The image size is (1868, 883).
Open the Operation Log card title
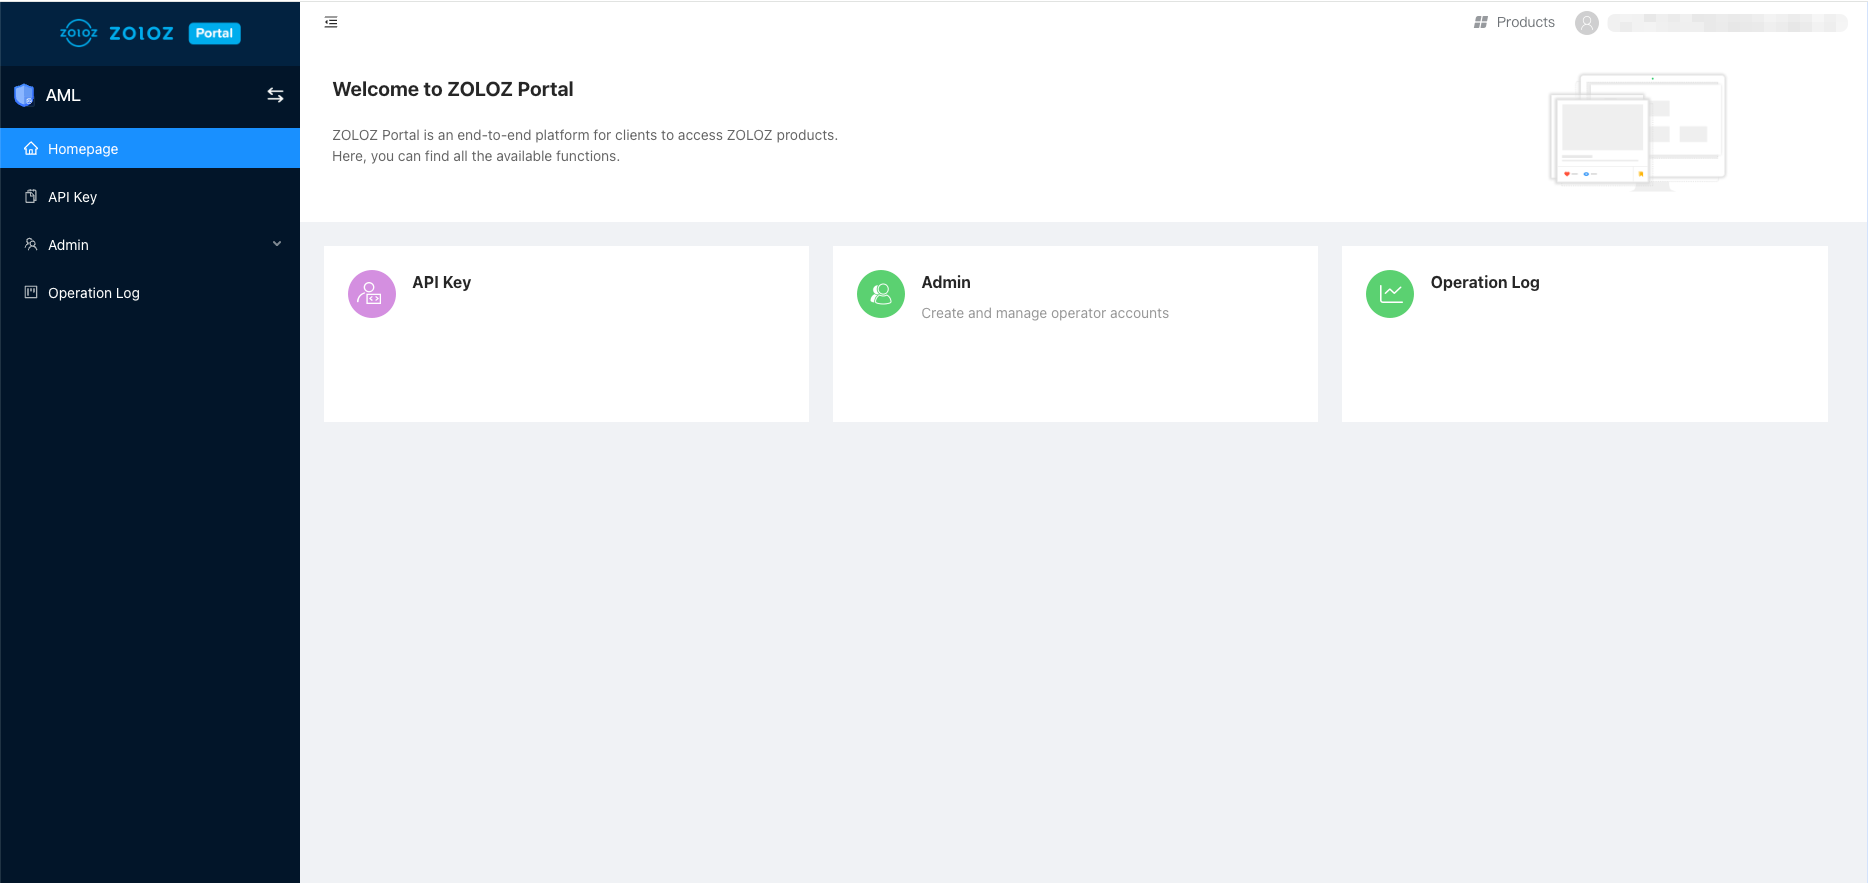click(x=1485, y=282)
